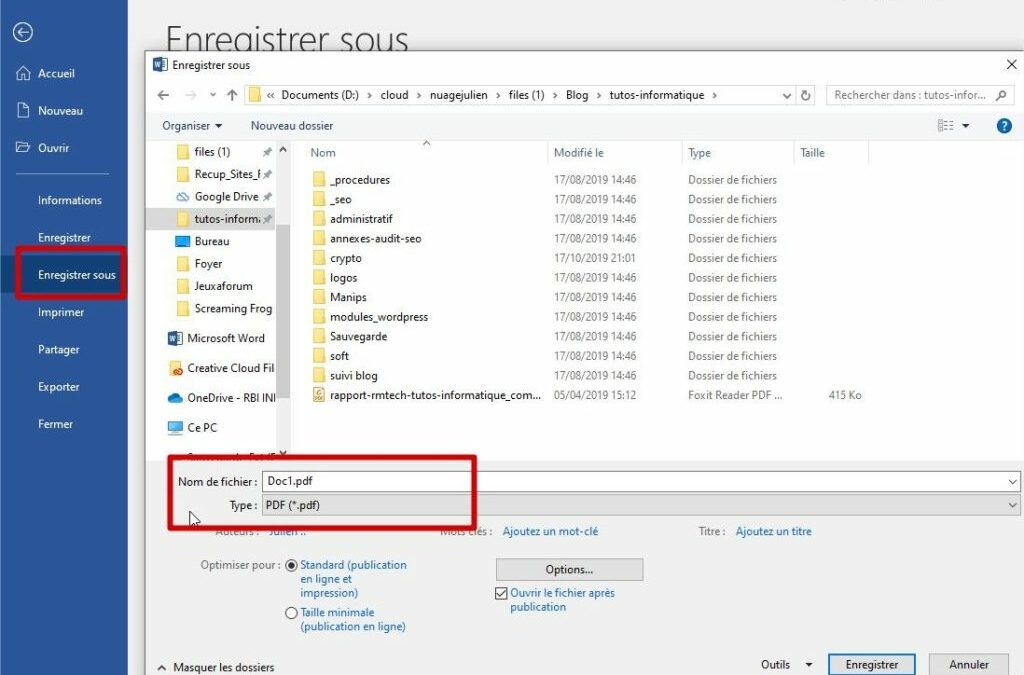The height and width of the screenshot is (675, 1024).
Task: Check Ouvrir le fichier après publication
Action: tap(499, 592)
